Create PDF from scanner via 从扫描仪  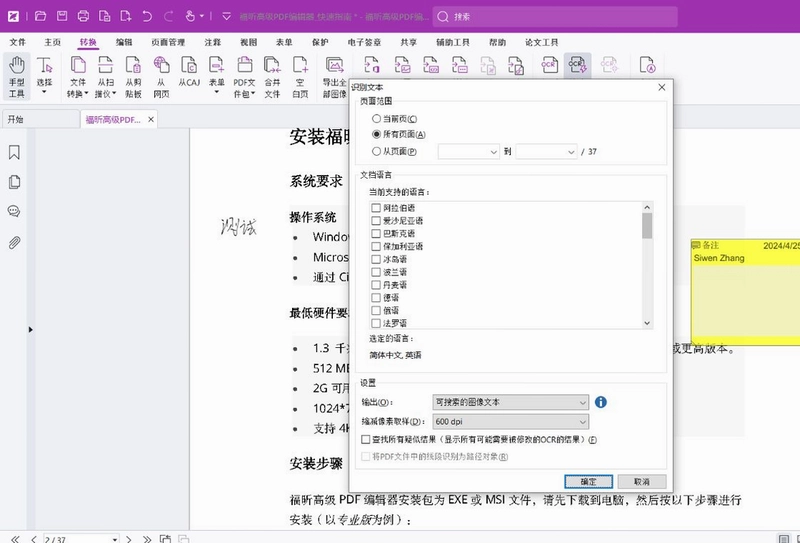(105, 77)
